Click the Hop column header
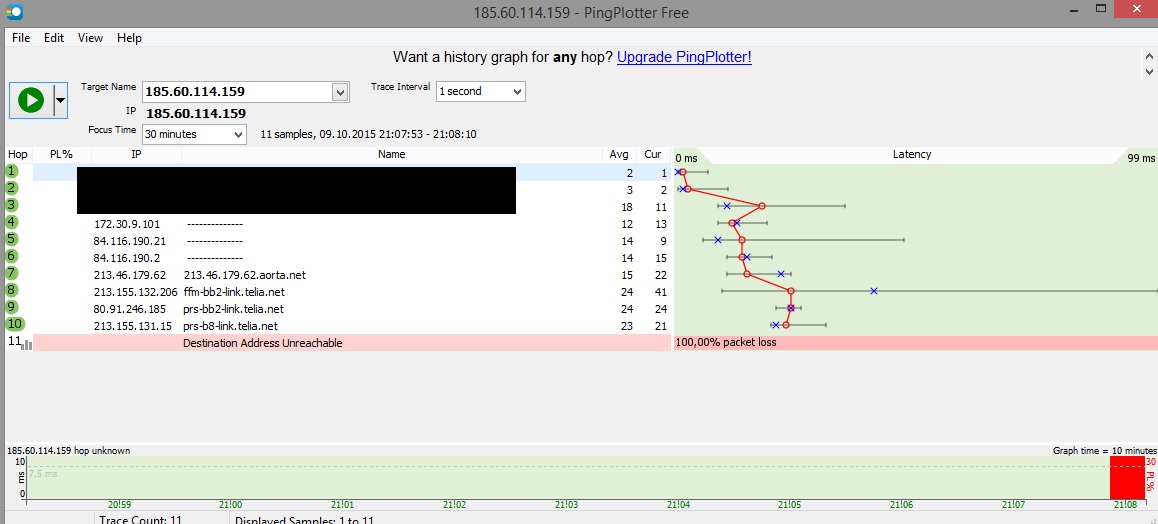 pyautogui.click(x=18, y=154)
